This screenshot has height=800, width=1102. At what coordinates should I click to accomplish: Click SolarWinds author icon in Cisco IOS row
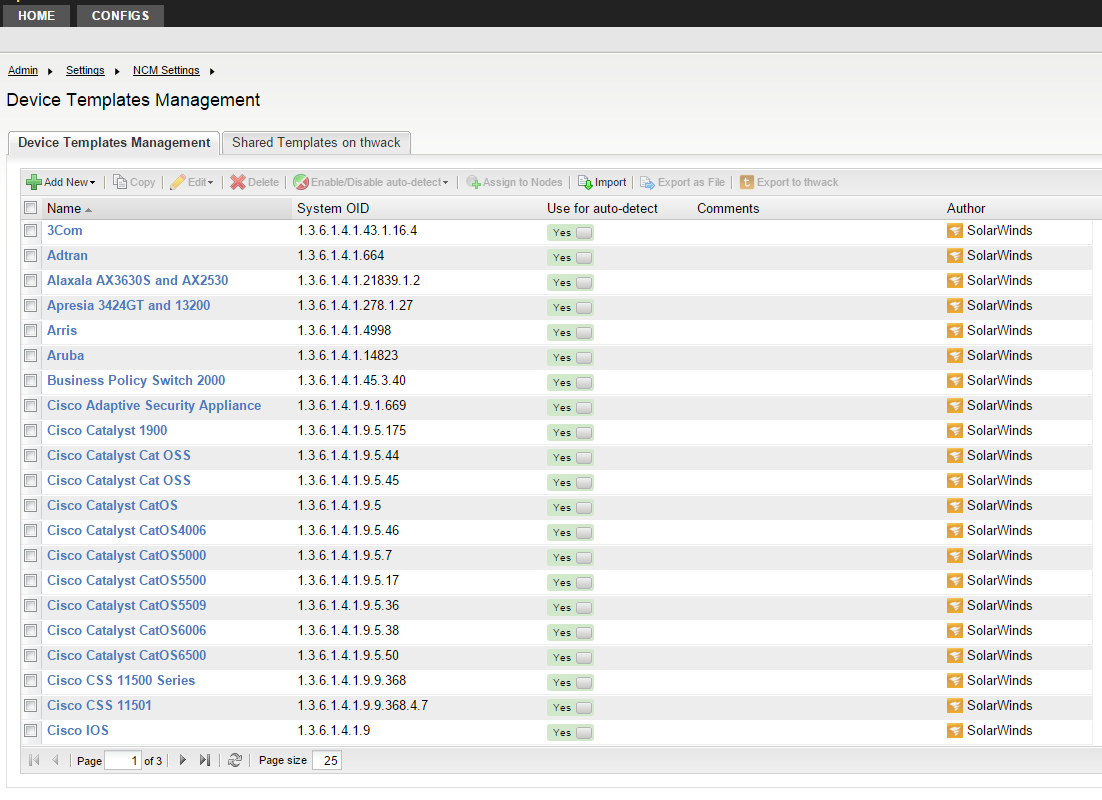point(954,730)
